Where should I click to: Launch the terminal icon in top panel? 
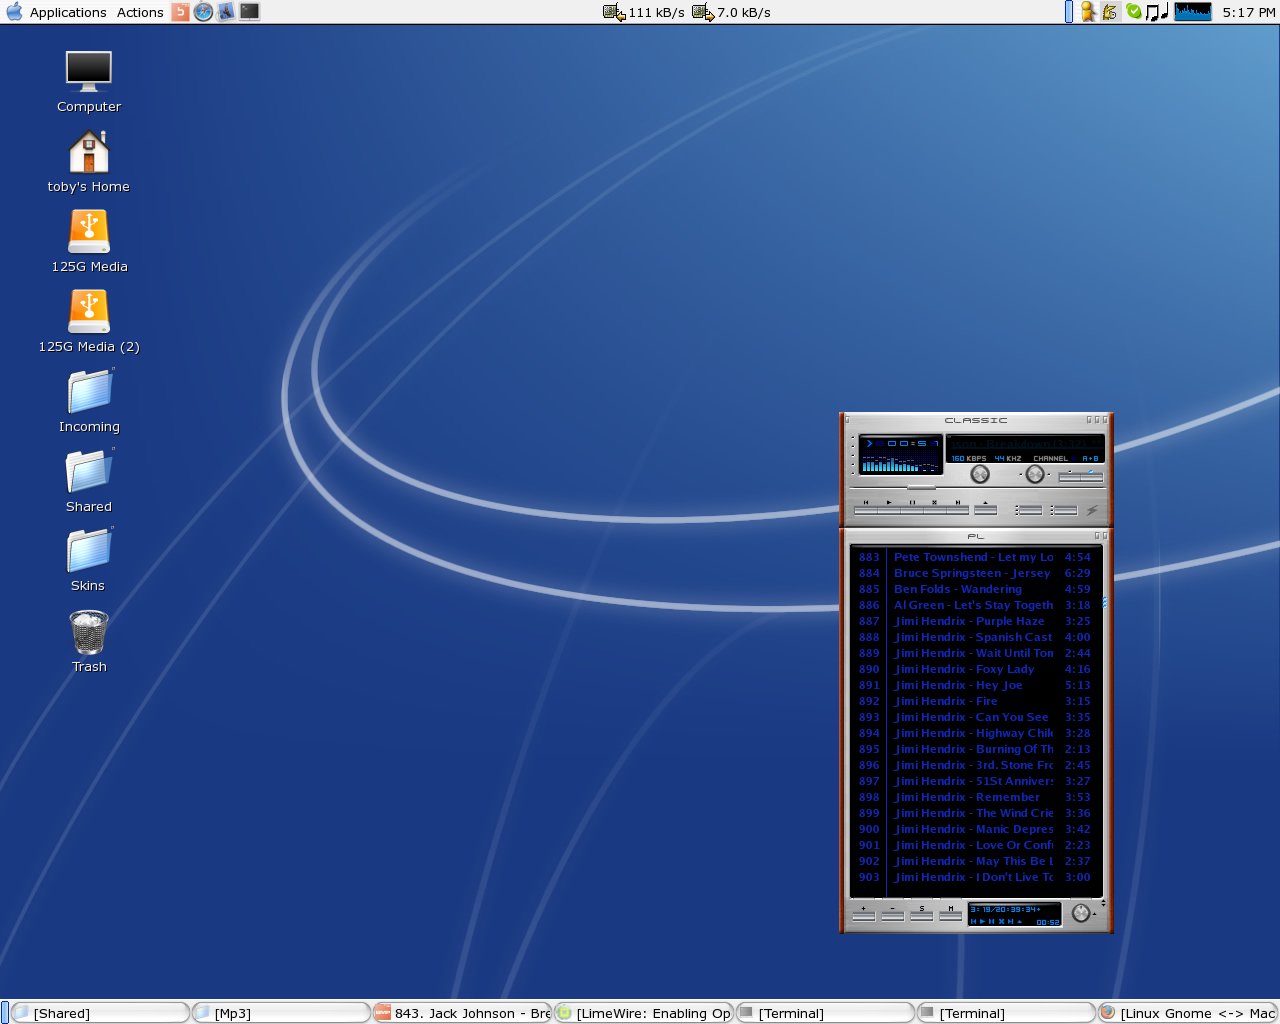point(249,12)
